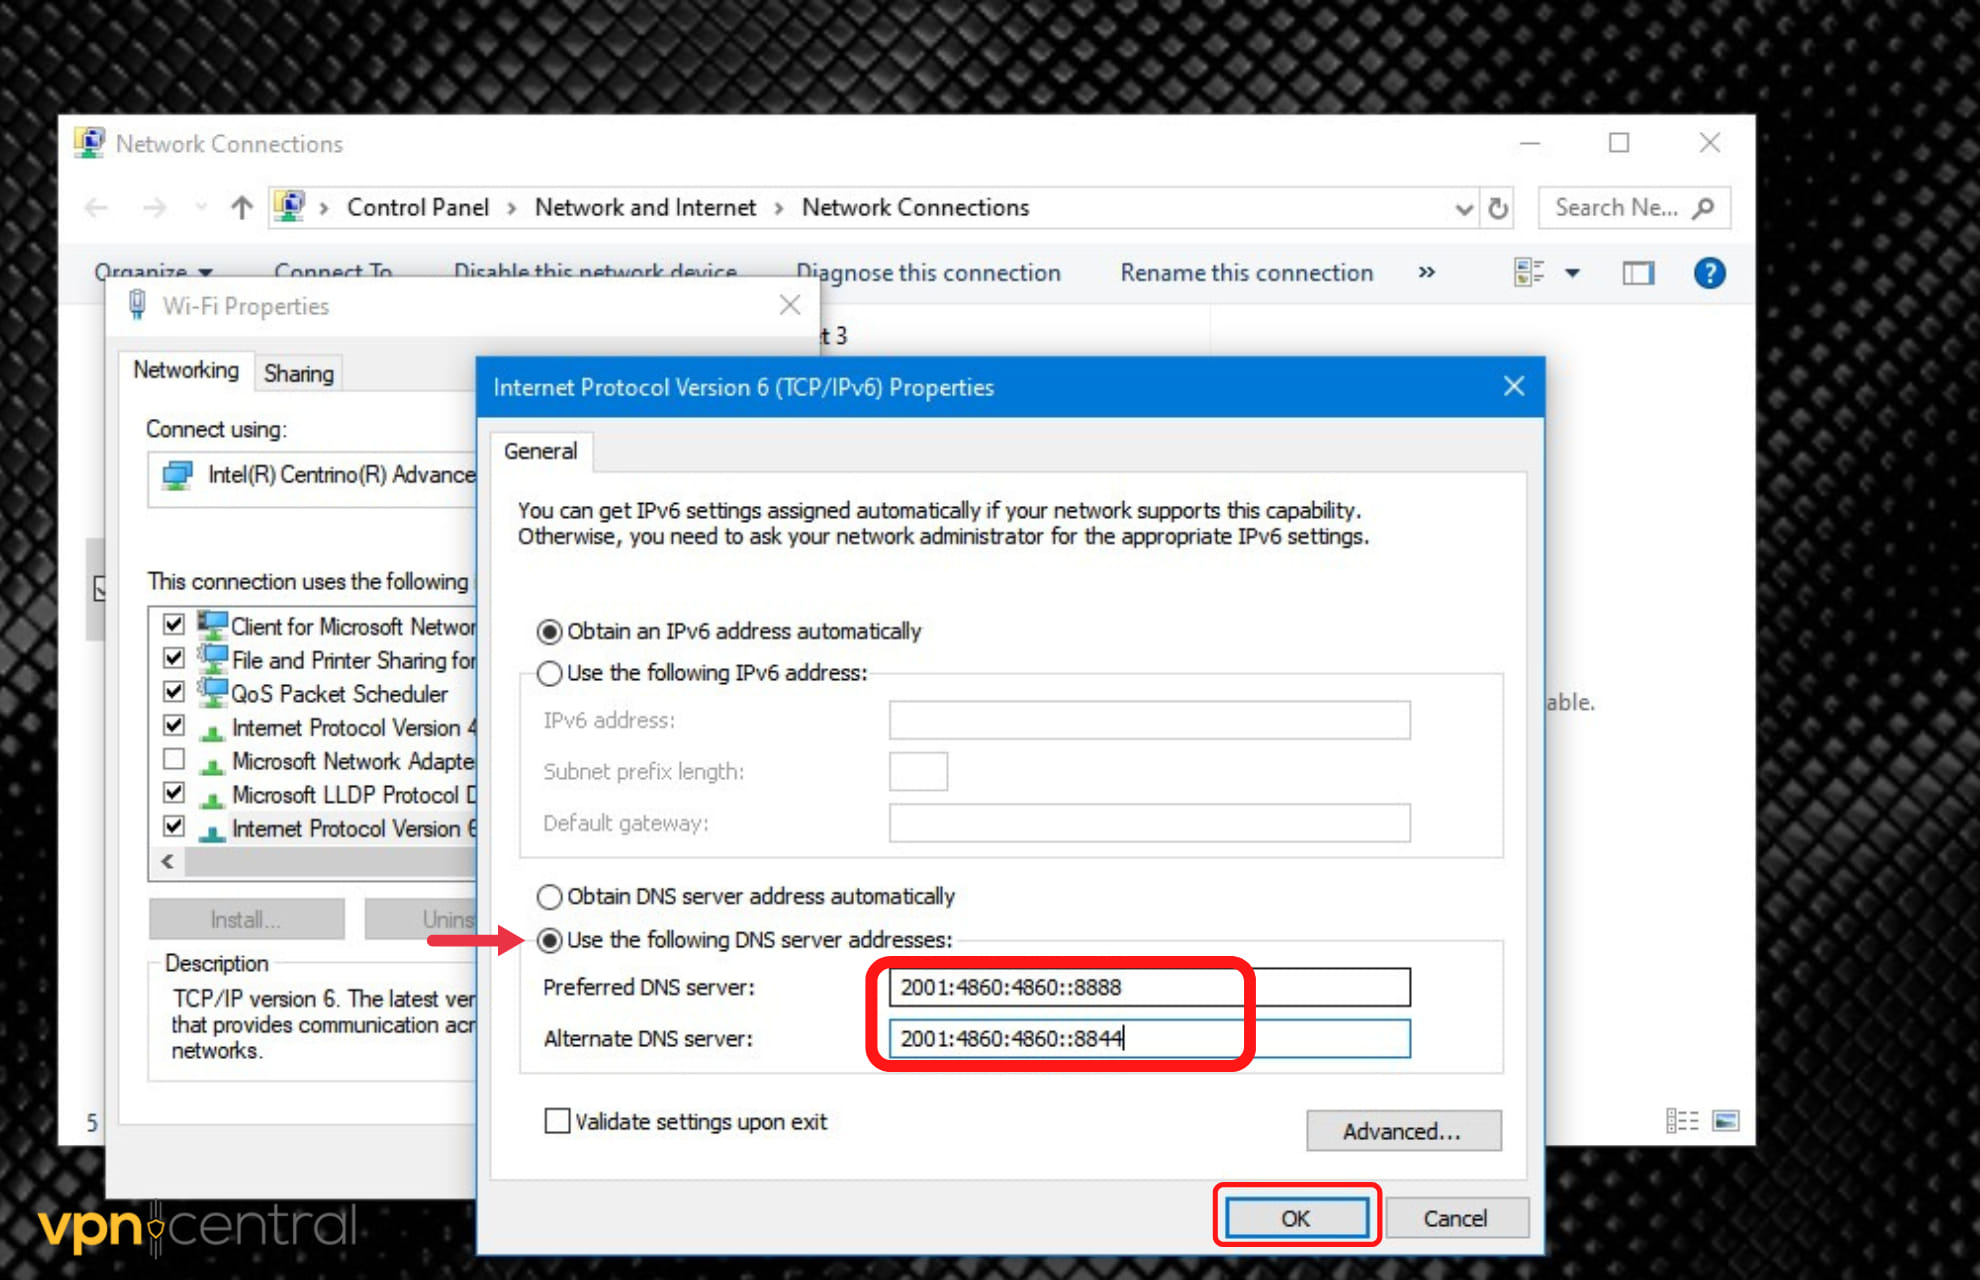Click the Change your view icon
Image resolution: width=1980 pixels, height=1280 pixels.
click(x=1528, y=273)
